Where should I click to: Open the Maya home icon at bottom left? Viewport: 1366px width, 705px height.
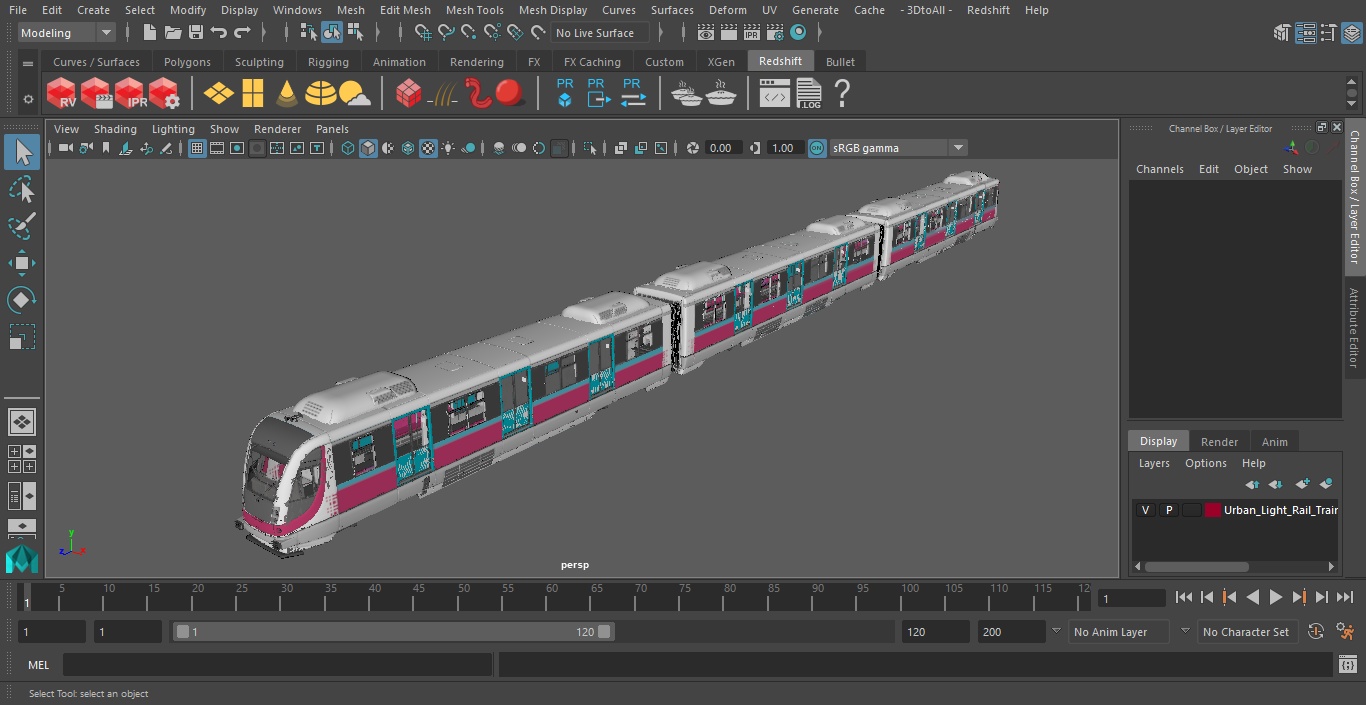[22, 558]
